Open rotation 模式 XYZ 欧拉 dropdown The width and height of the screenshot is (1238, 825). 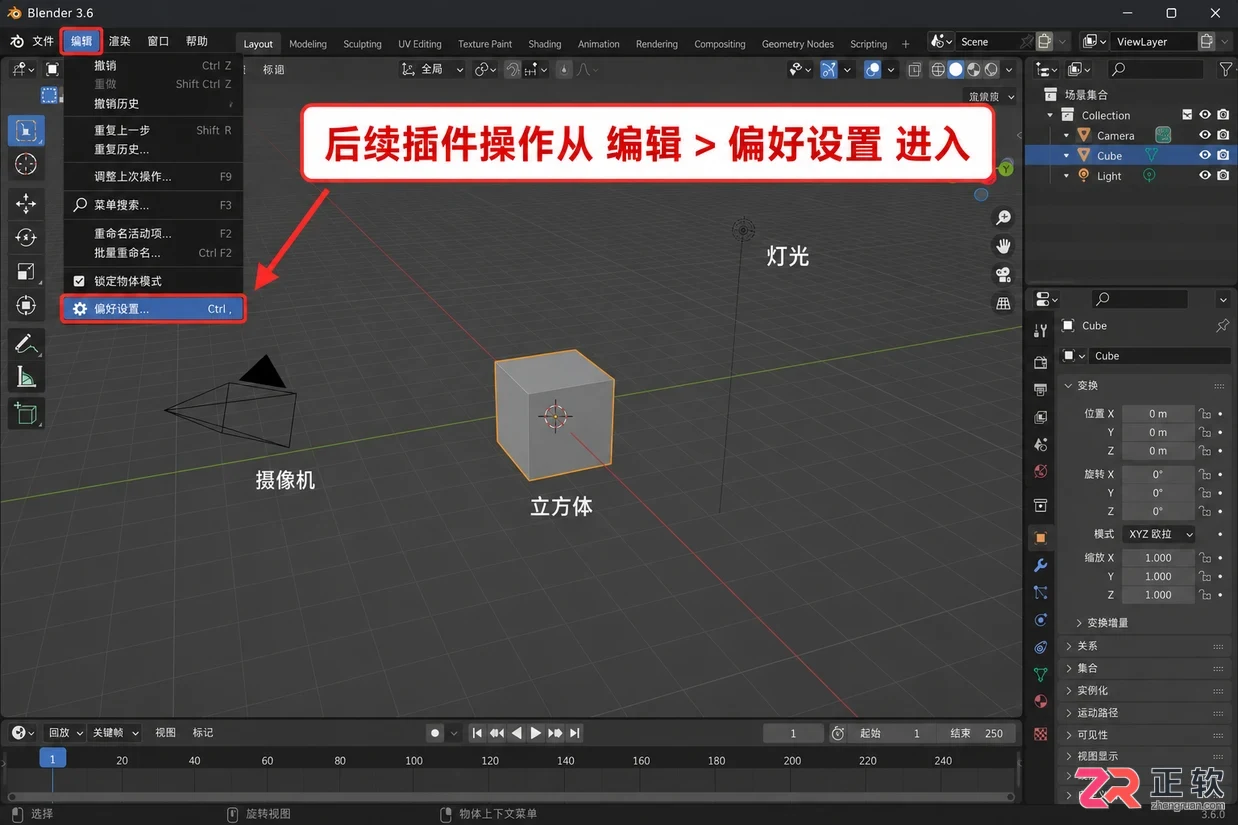(x=1159, y=534)
